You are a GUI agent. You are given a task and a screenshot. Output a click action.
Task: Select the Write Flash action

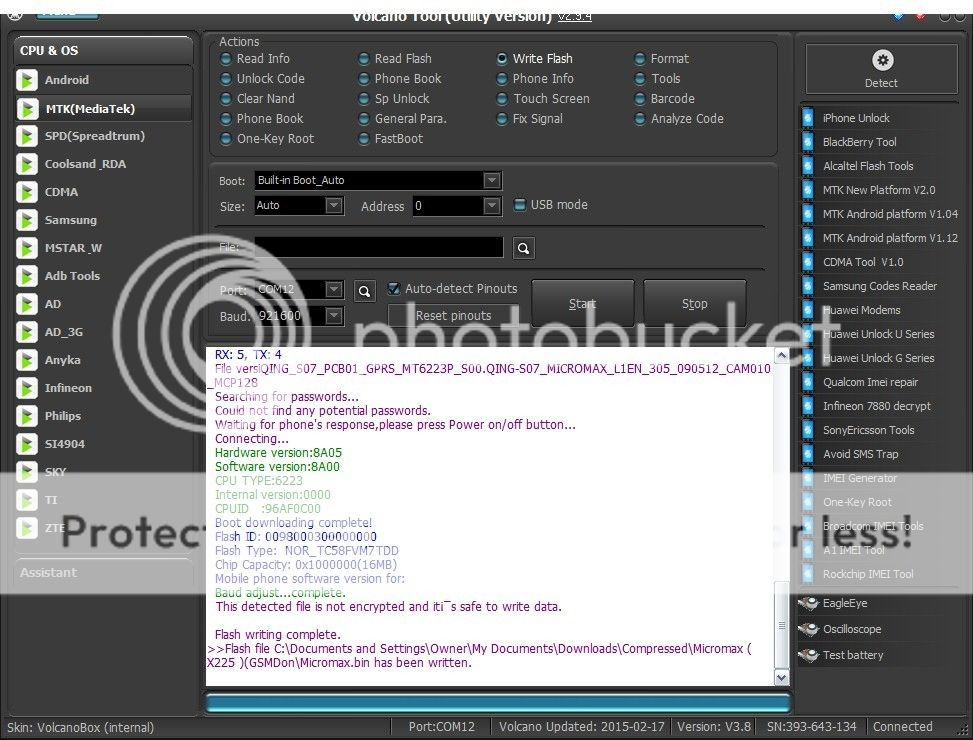[535, 59]
